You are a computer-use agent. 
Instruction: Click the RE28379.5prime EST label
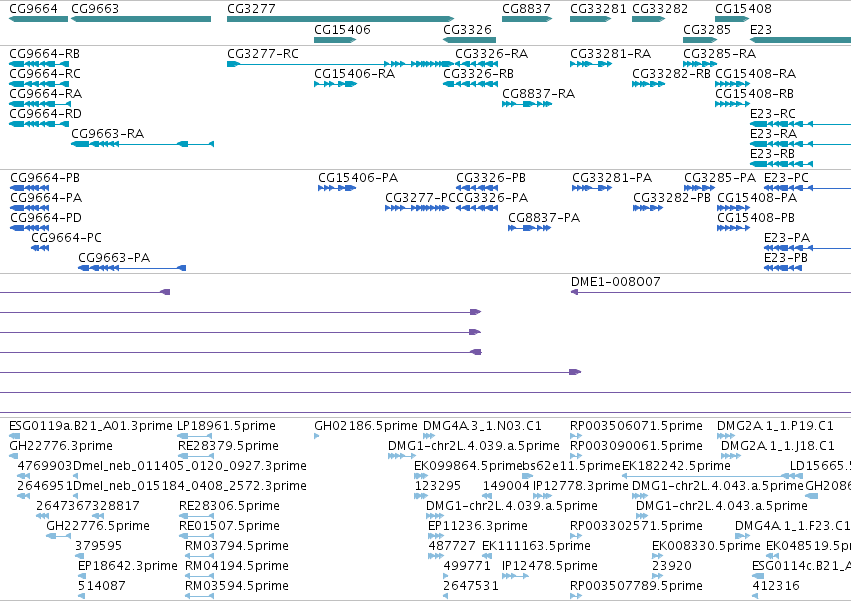pyautogui.click(x=228, y=446)
